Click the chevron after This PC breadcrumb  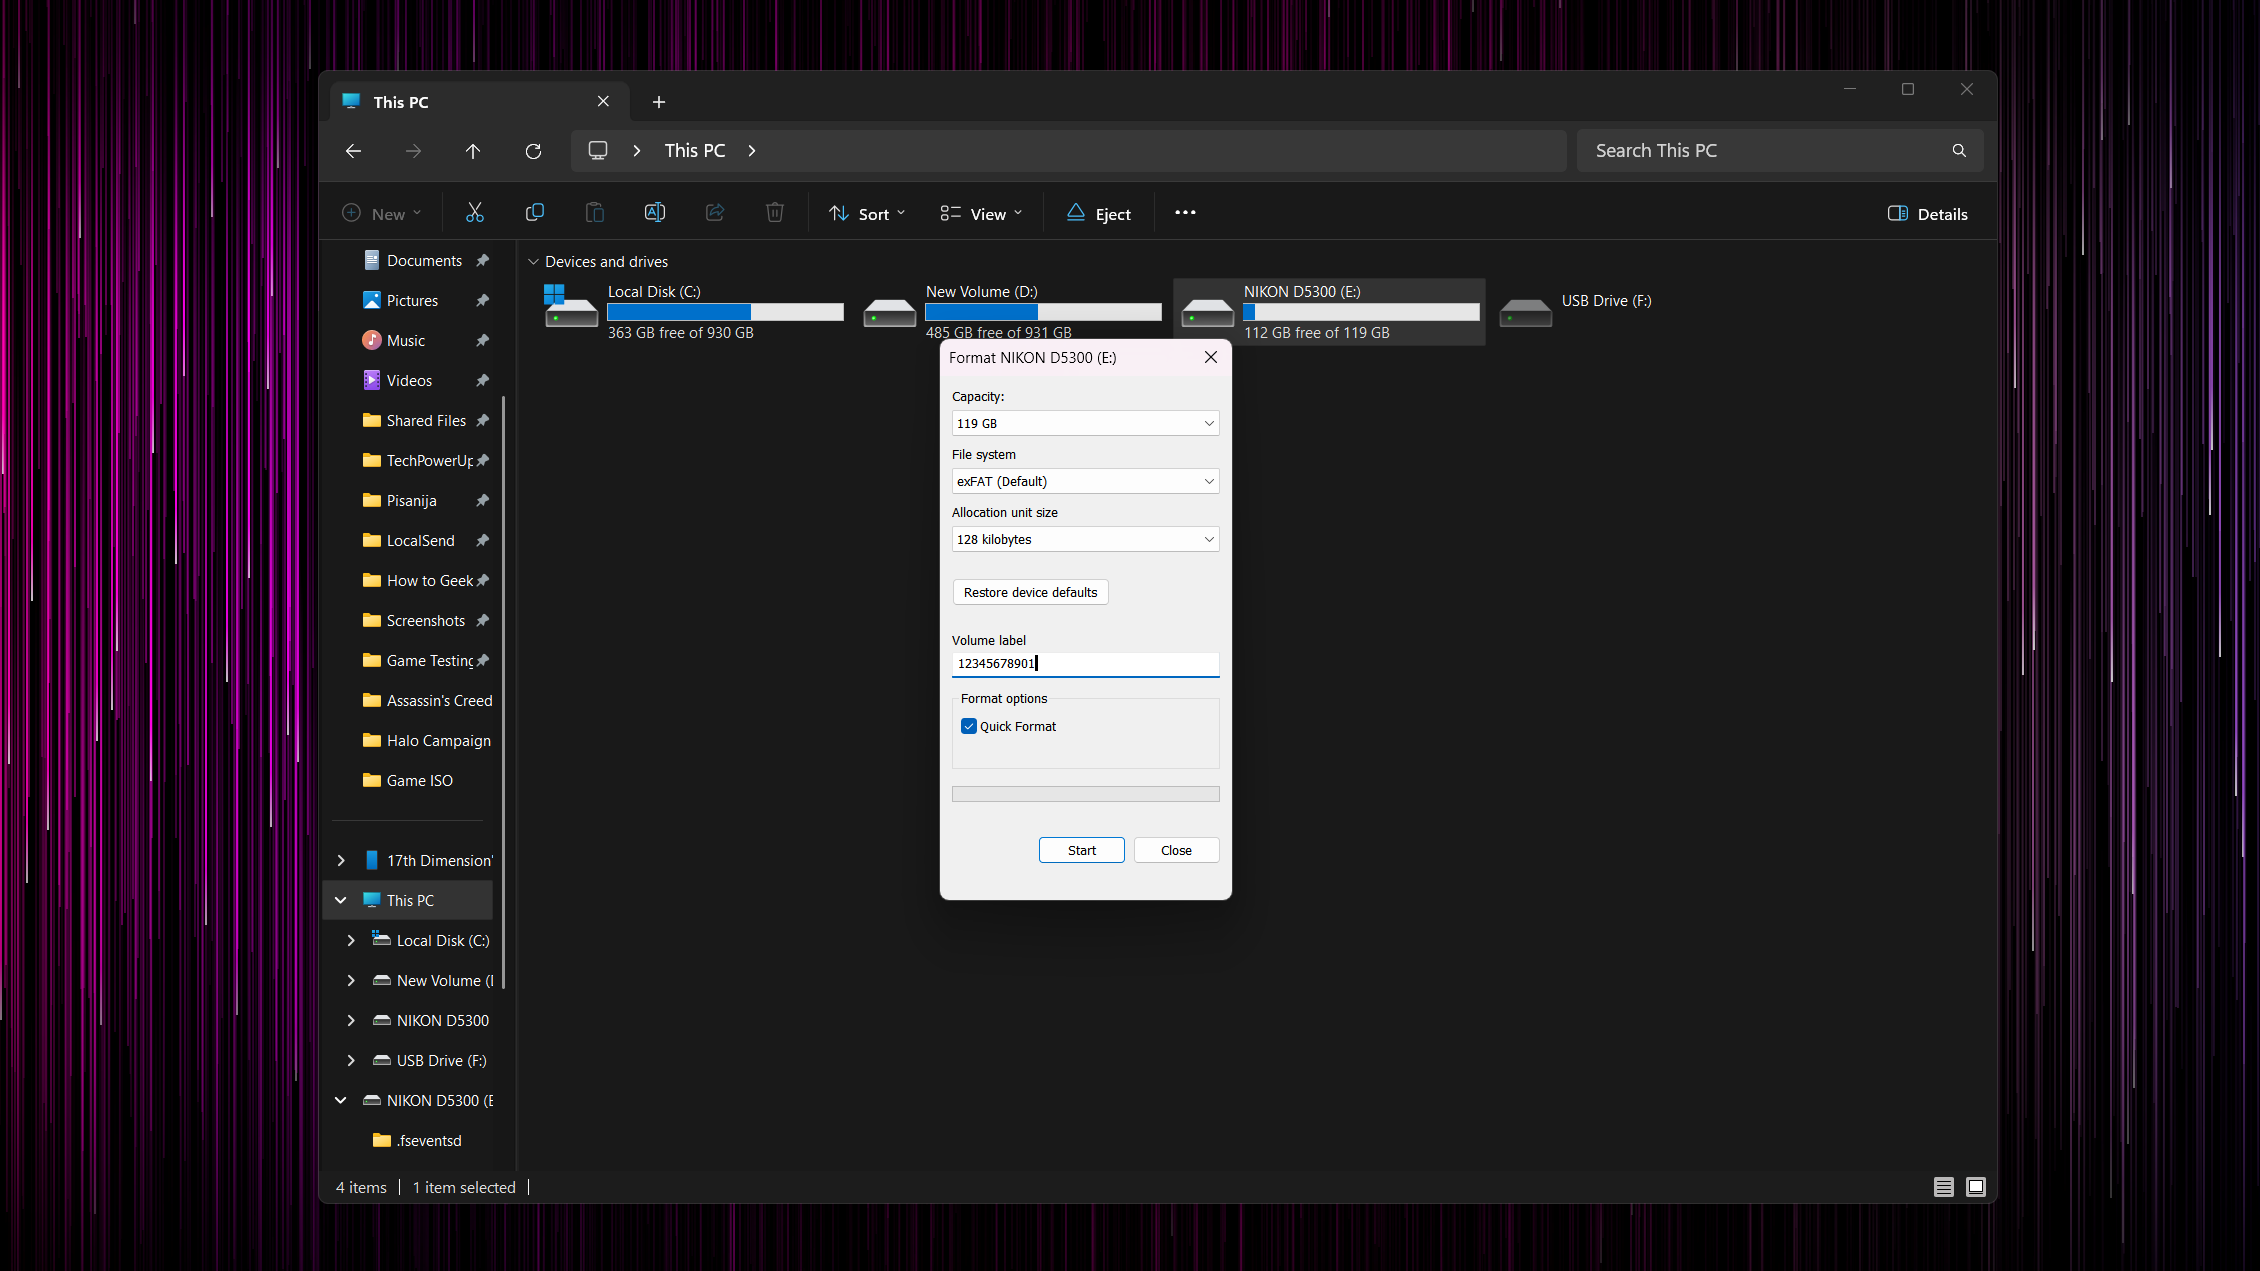pyautogui.click(x=752, y=151)
